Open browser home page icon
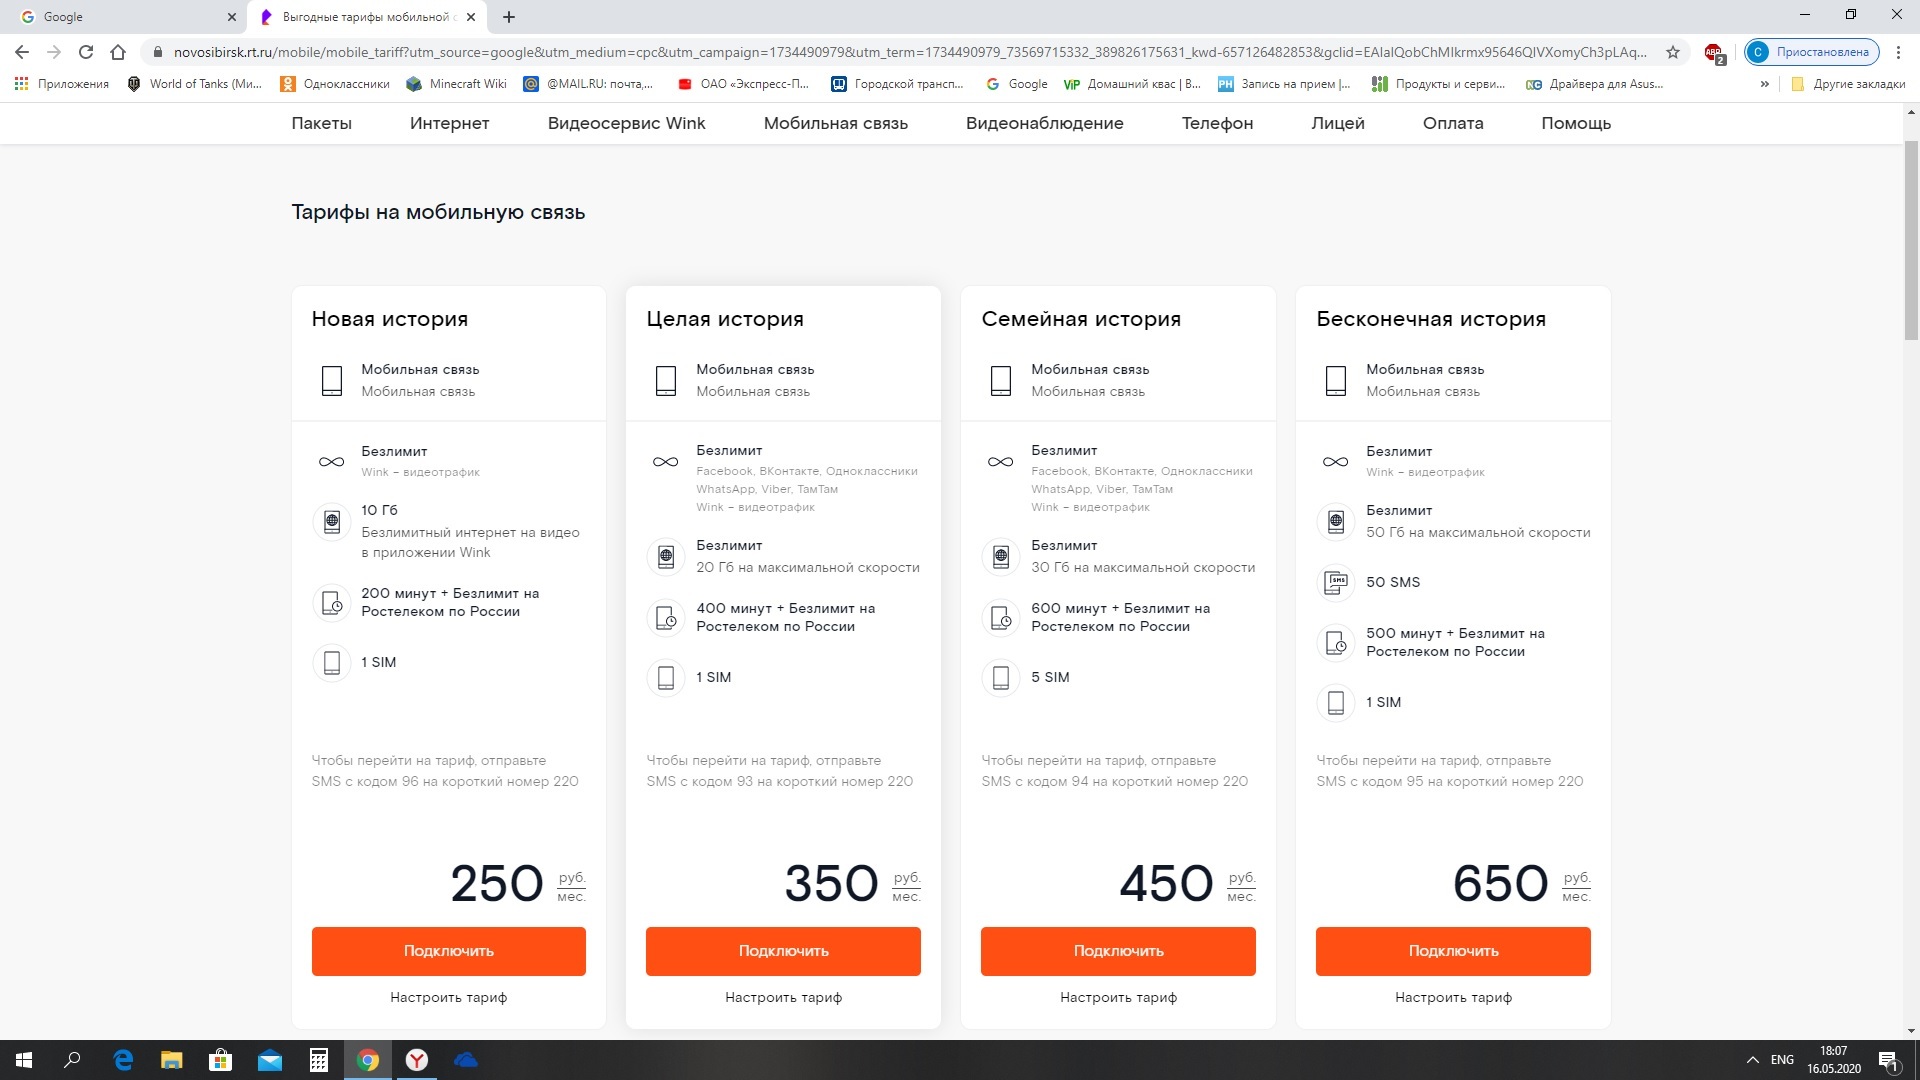1920x1080 pixels. coord(118,52)
